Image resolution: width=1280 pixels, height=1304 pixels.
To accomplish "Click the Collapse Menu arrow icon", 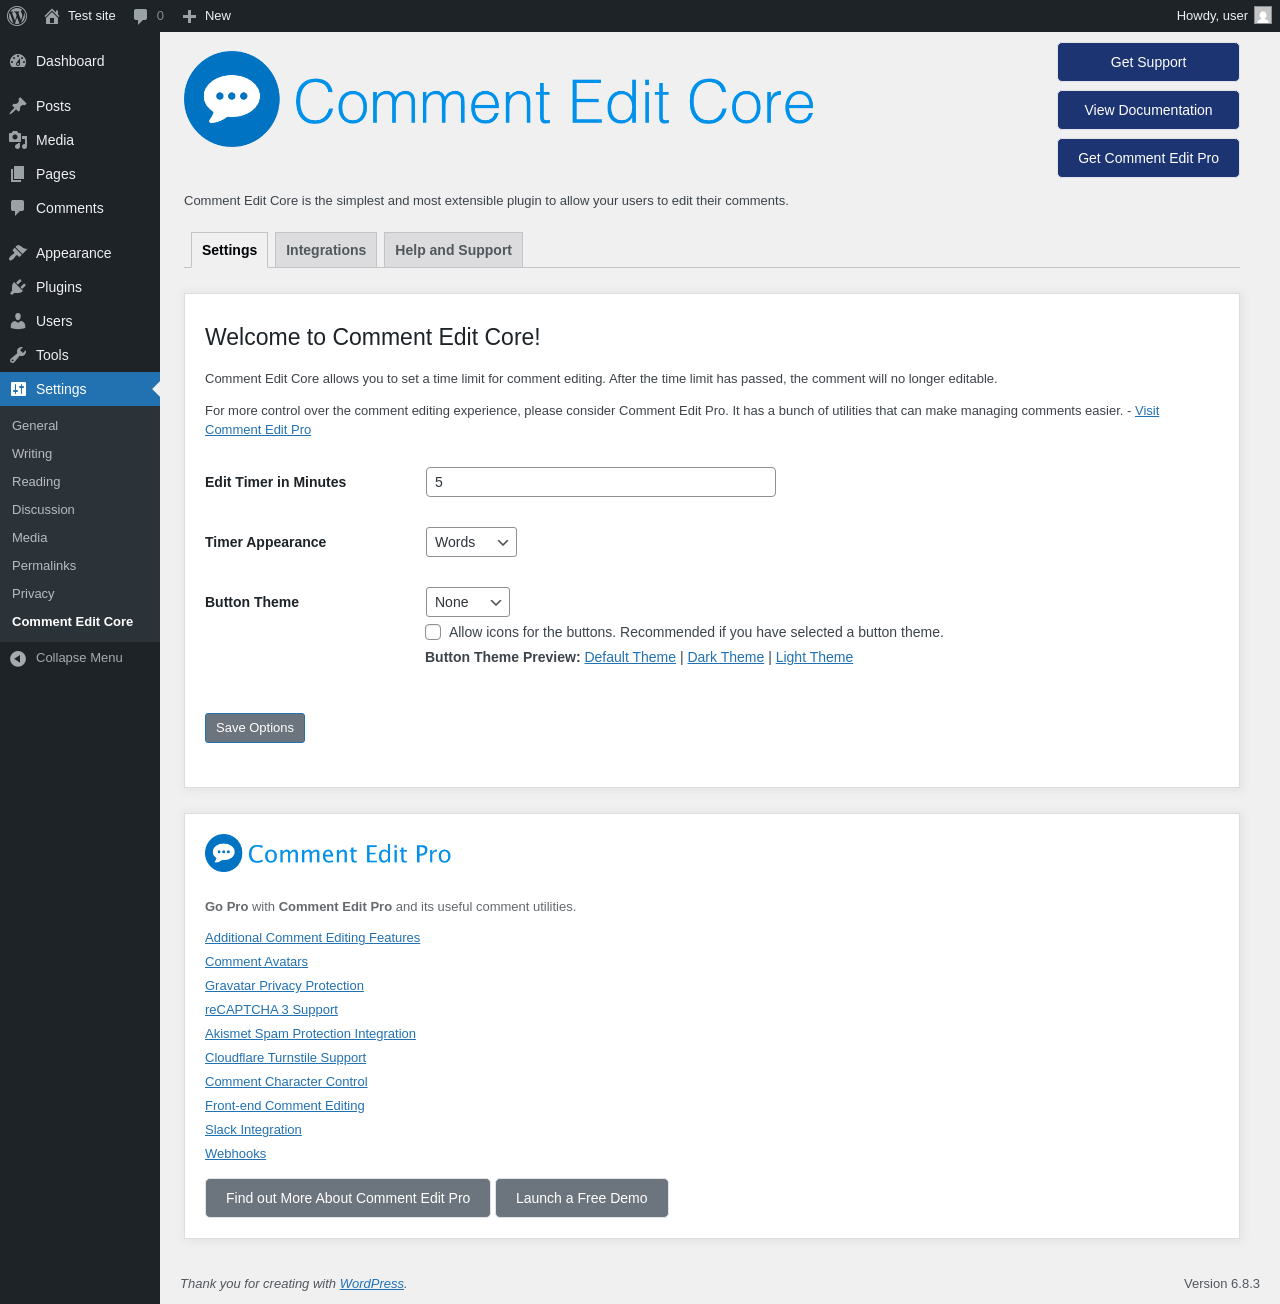I will point(18,658).
